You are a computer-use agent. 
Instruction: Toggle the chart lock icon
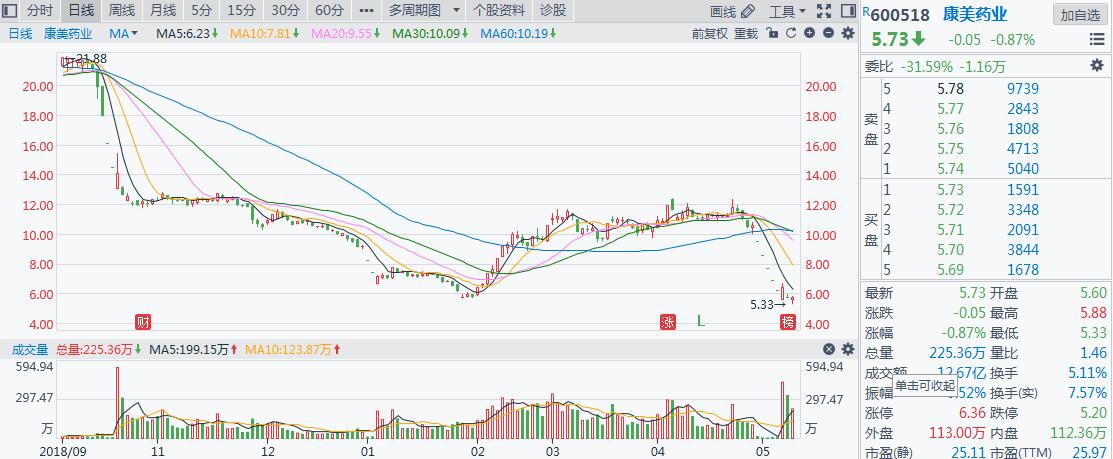pyautogui.click(x=771, y=33)
